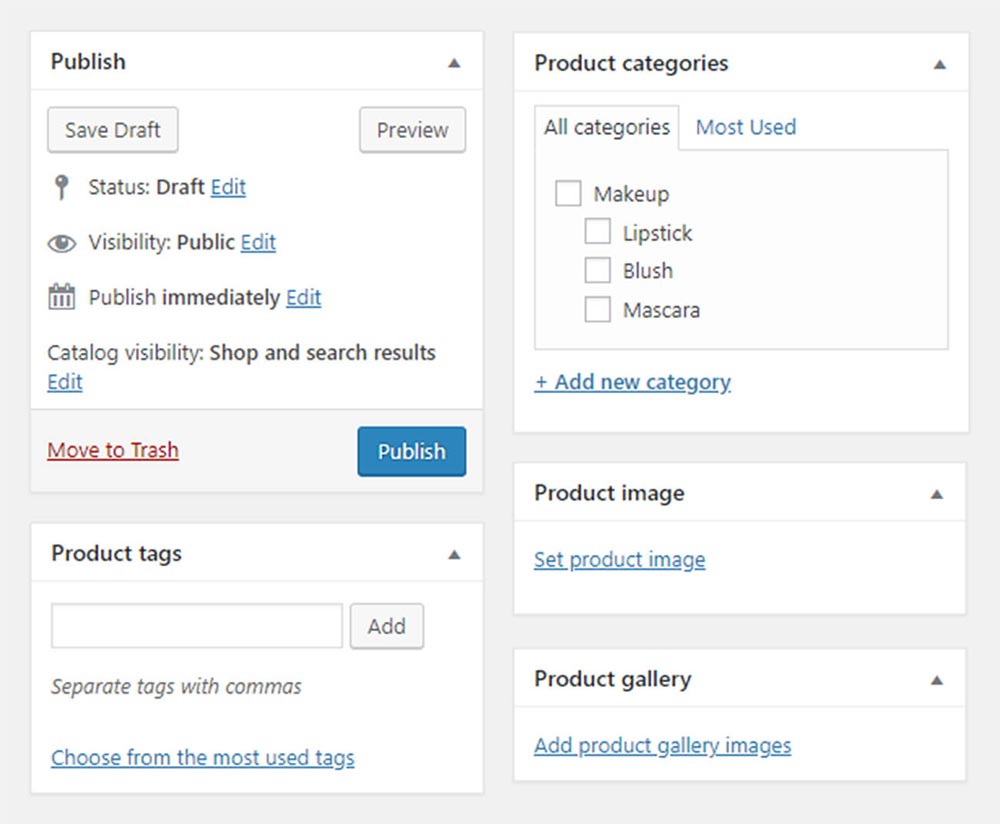This screenshot has height=824, width=1000.
Task: Add a new product category
Action: pos(633,382)
